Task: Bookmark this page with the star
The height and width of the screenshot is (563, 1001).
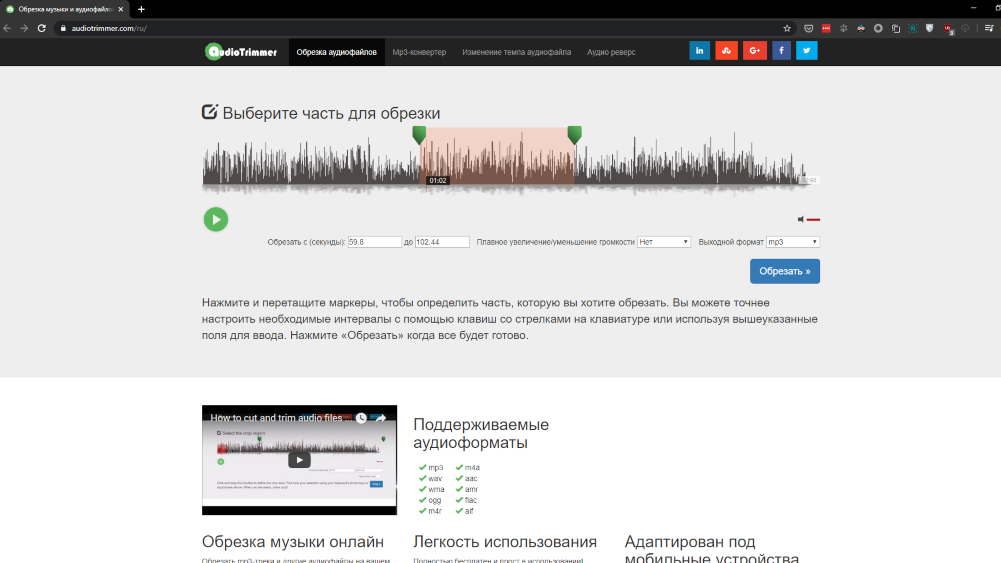Action: (787, 28)
